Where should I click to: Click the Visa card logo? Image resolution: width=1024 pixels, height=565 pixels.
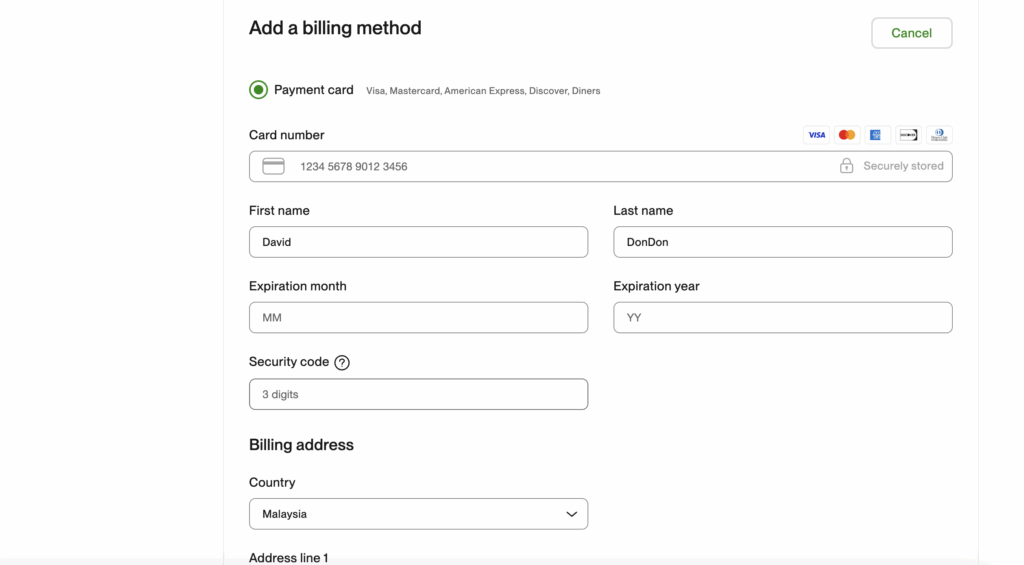point(817,135)
